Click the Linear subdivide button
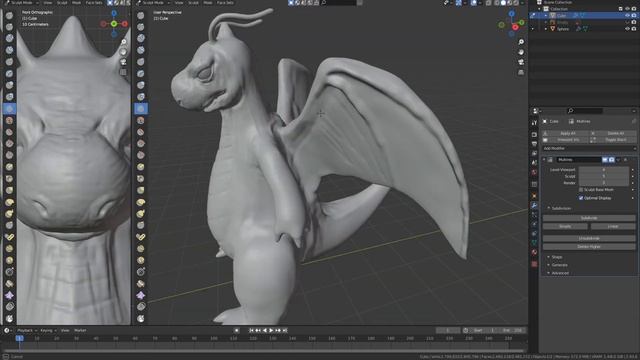 [x=613, y=227]
